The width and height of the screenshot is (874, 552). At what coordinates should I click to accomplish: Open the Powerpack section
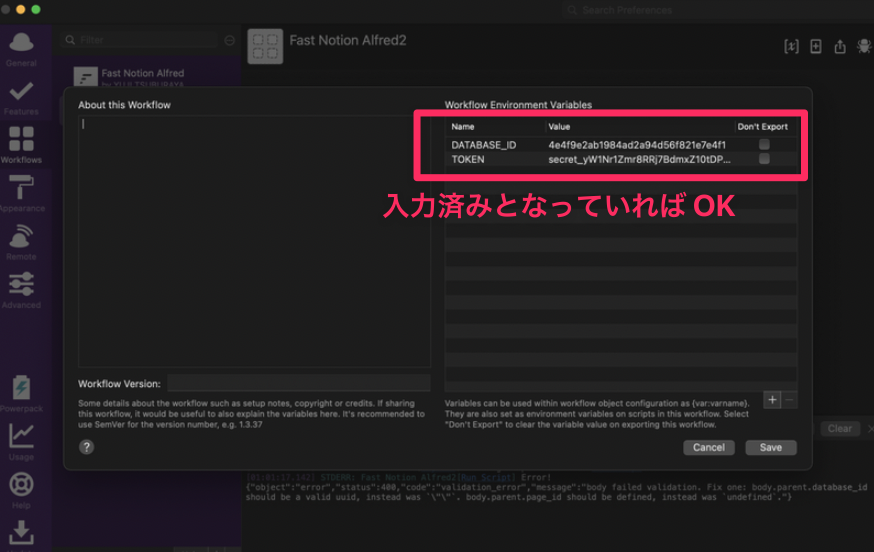(x=21, y=394)
